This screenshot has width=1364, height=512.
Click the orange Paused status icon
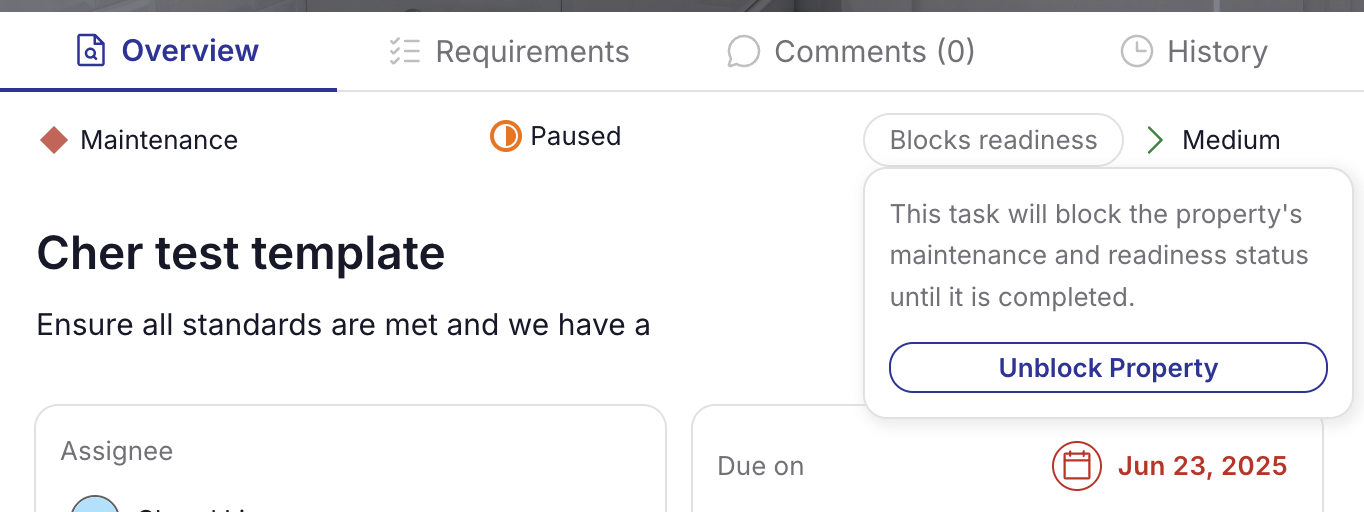505,136
